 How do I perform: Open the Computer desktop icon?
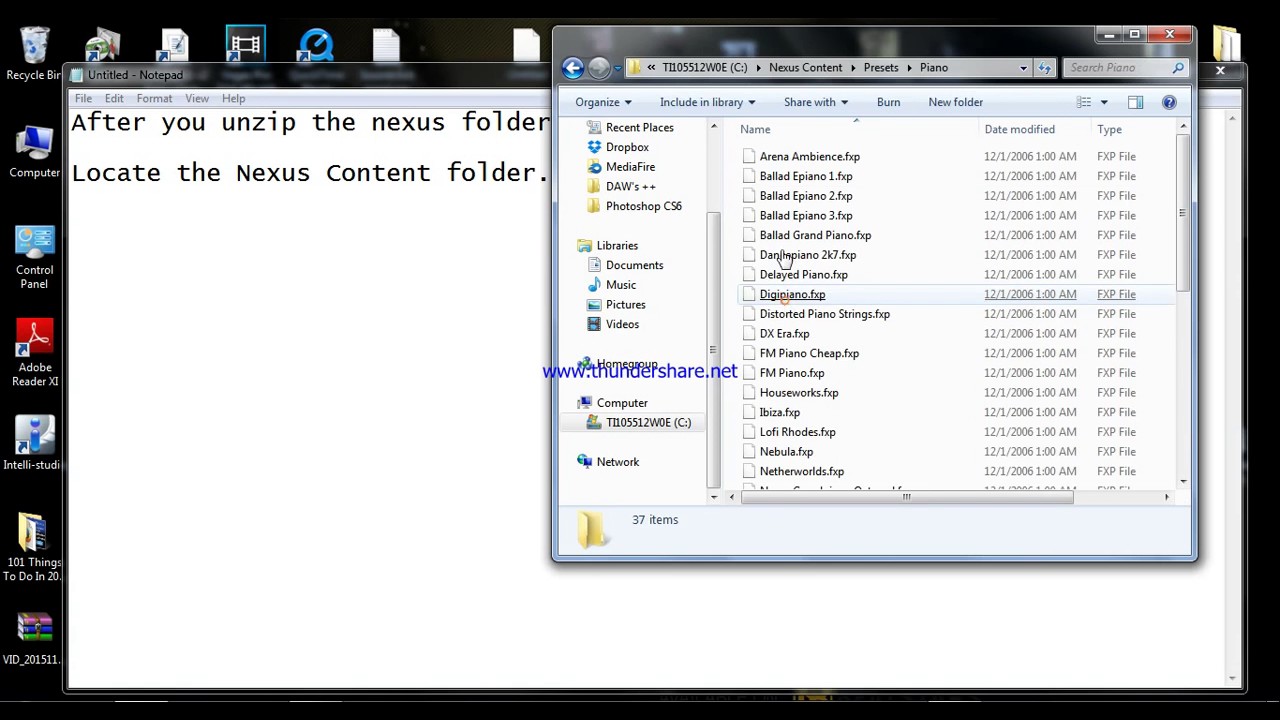pos(34,152)
